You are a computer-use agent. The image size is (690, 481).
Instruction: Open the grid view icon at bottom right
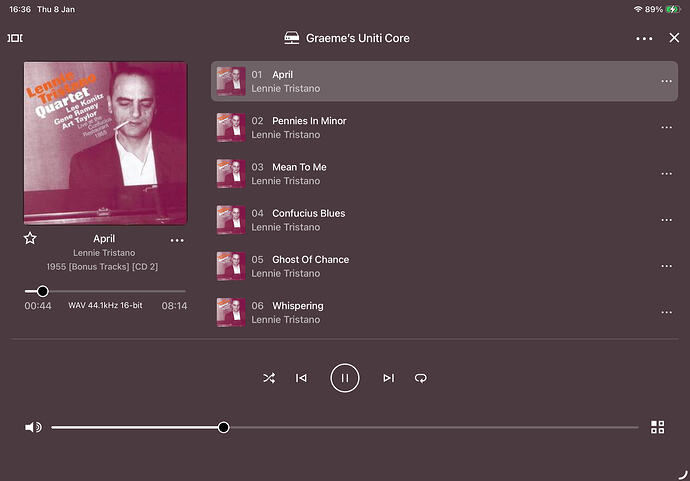point(657,427)
